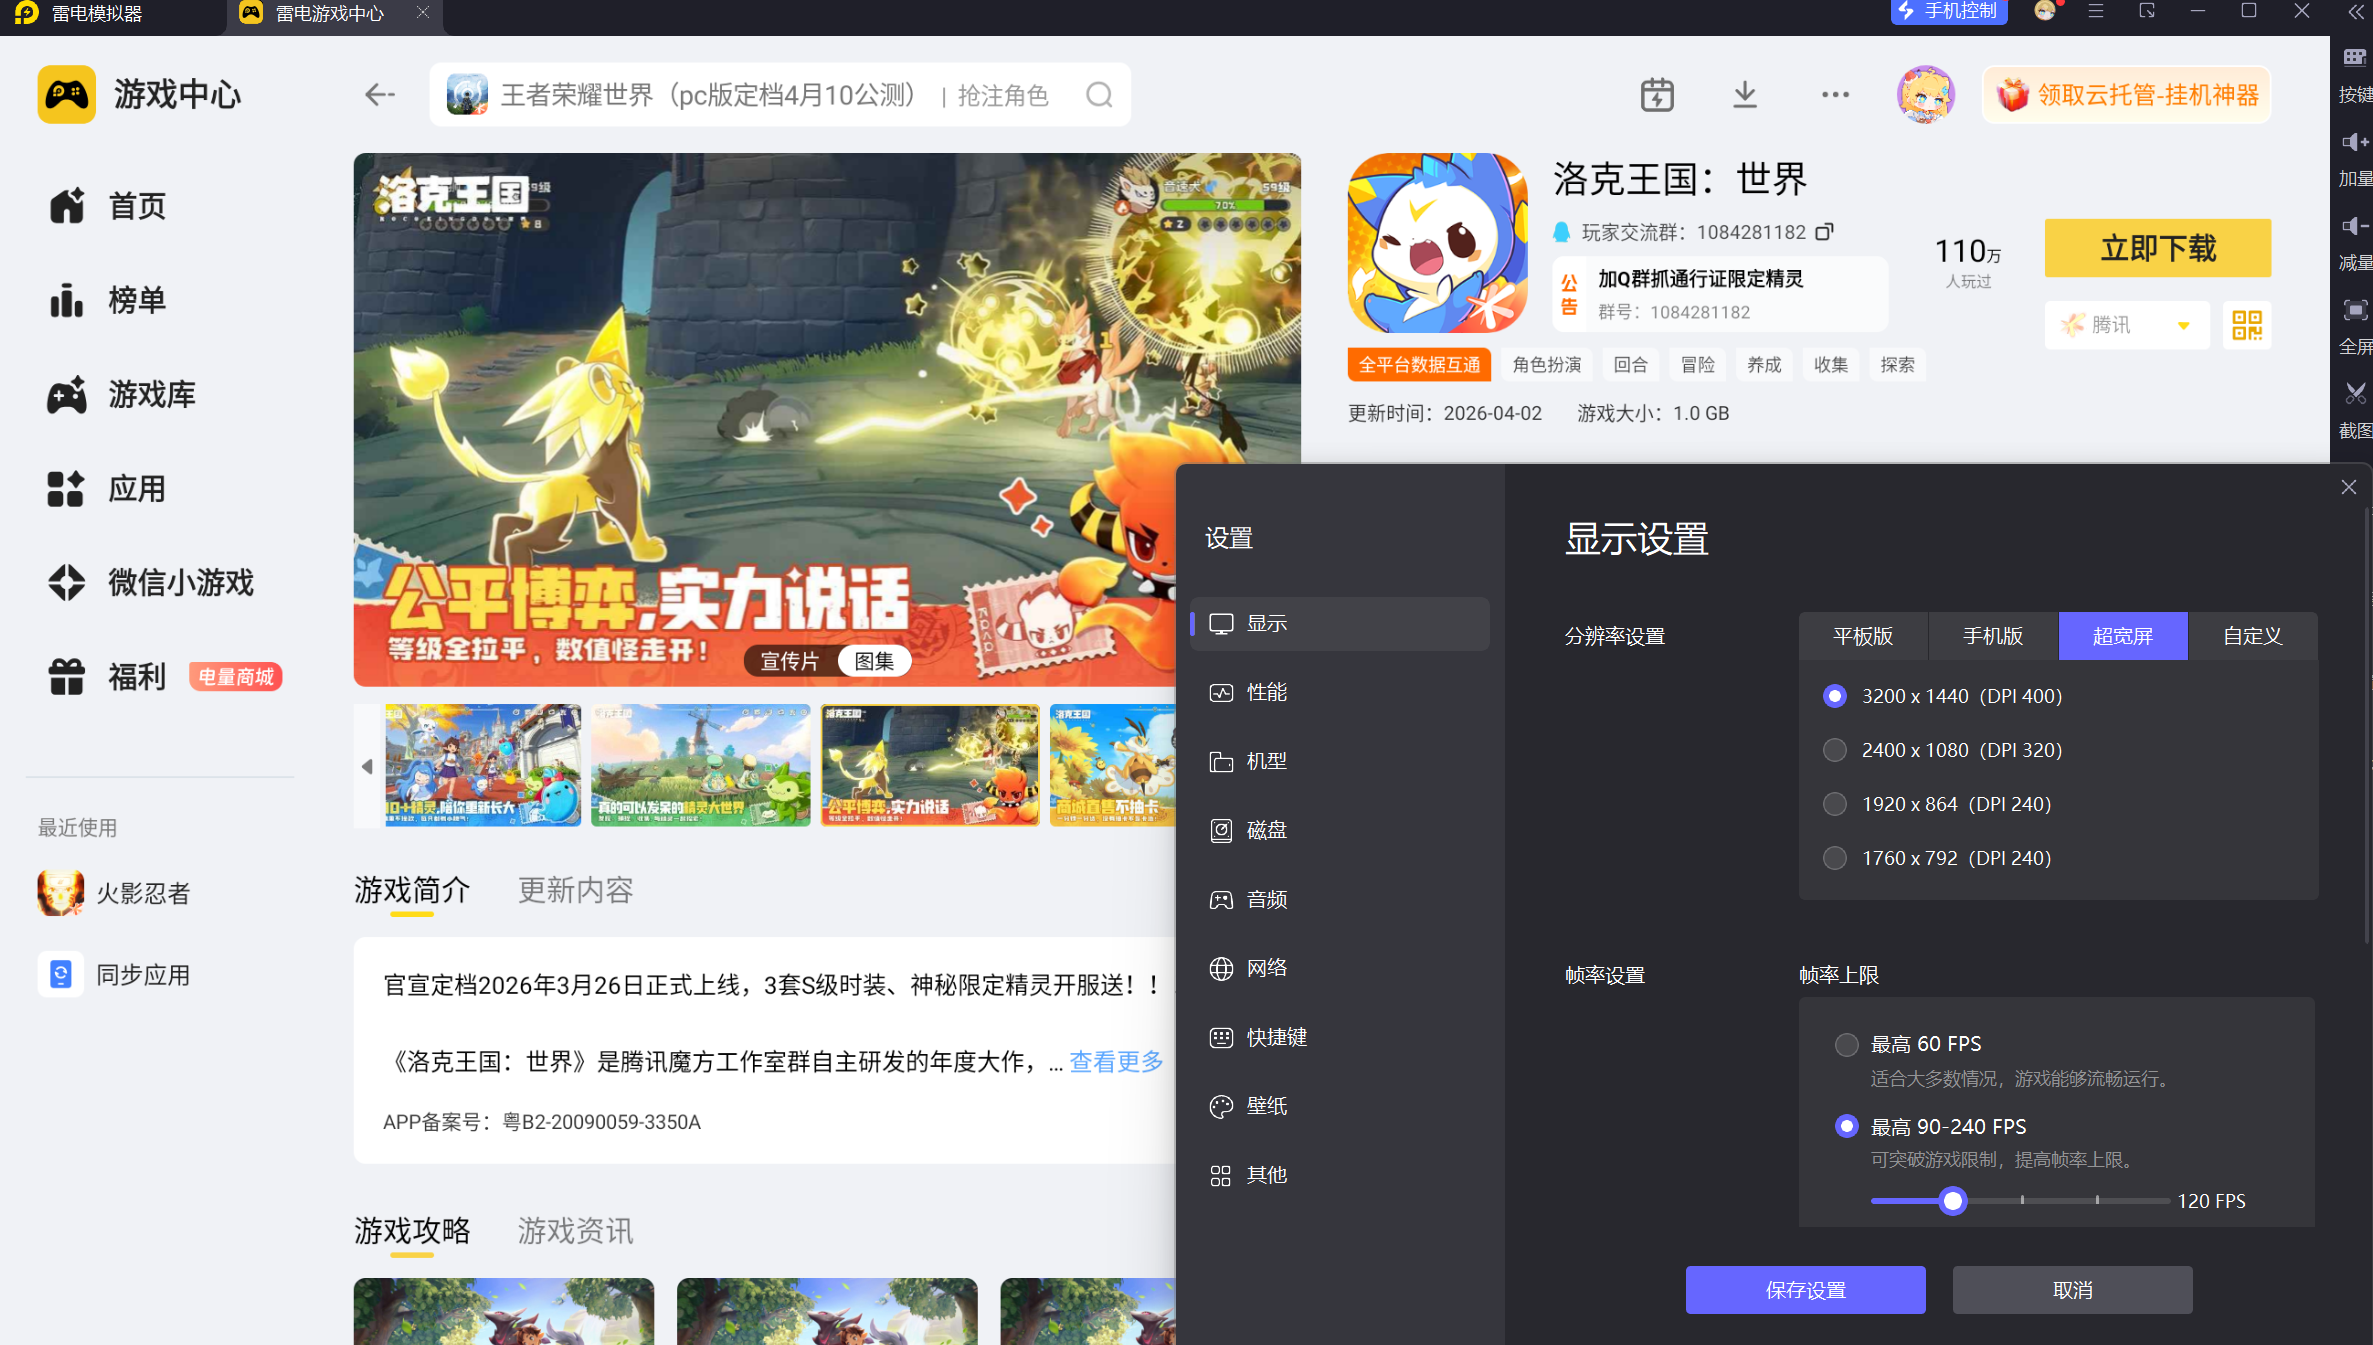Screen dimensions: 2373x1345
Task: Open the calendar check-in icon
Action: point(1657,95)
